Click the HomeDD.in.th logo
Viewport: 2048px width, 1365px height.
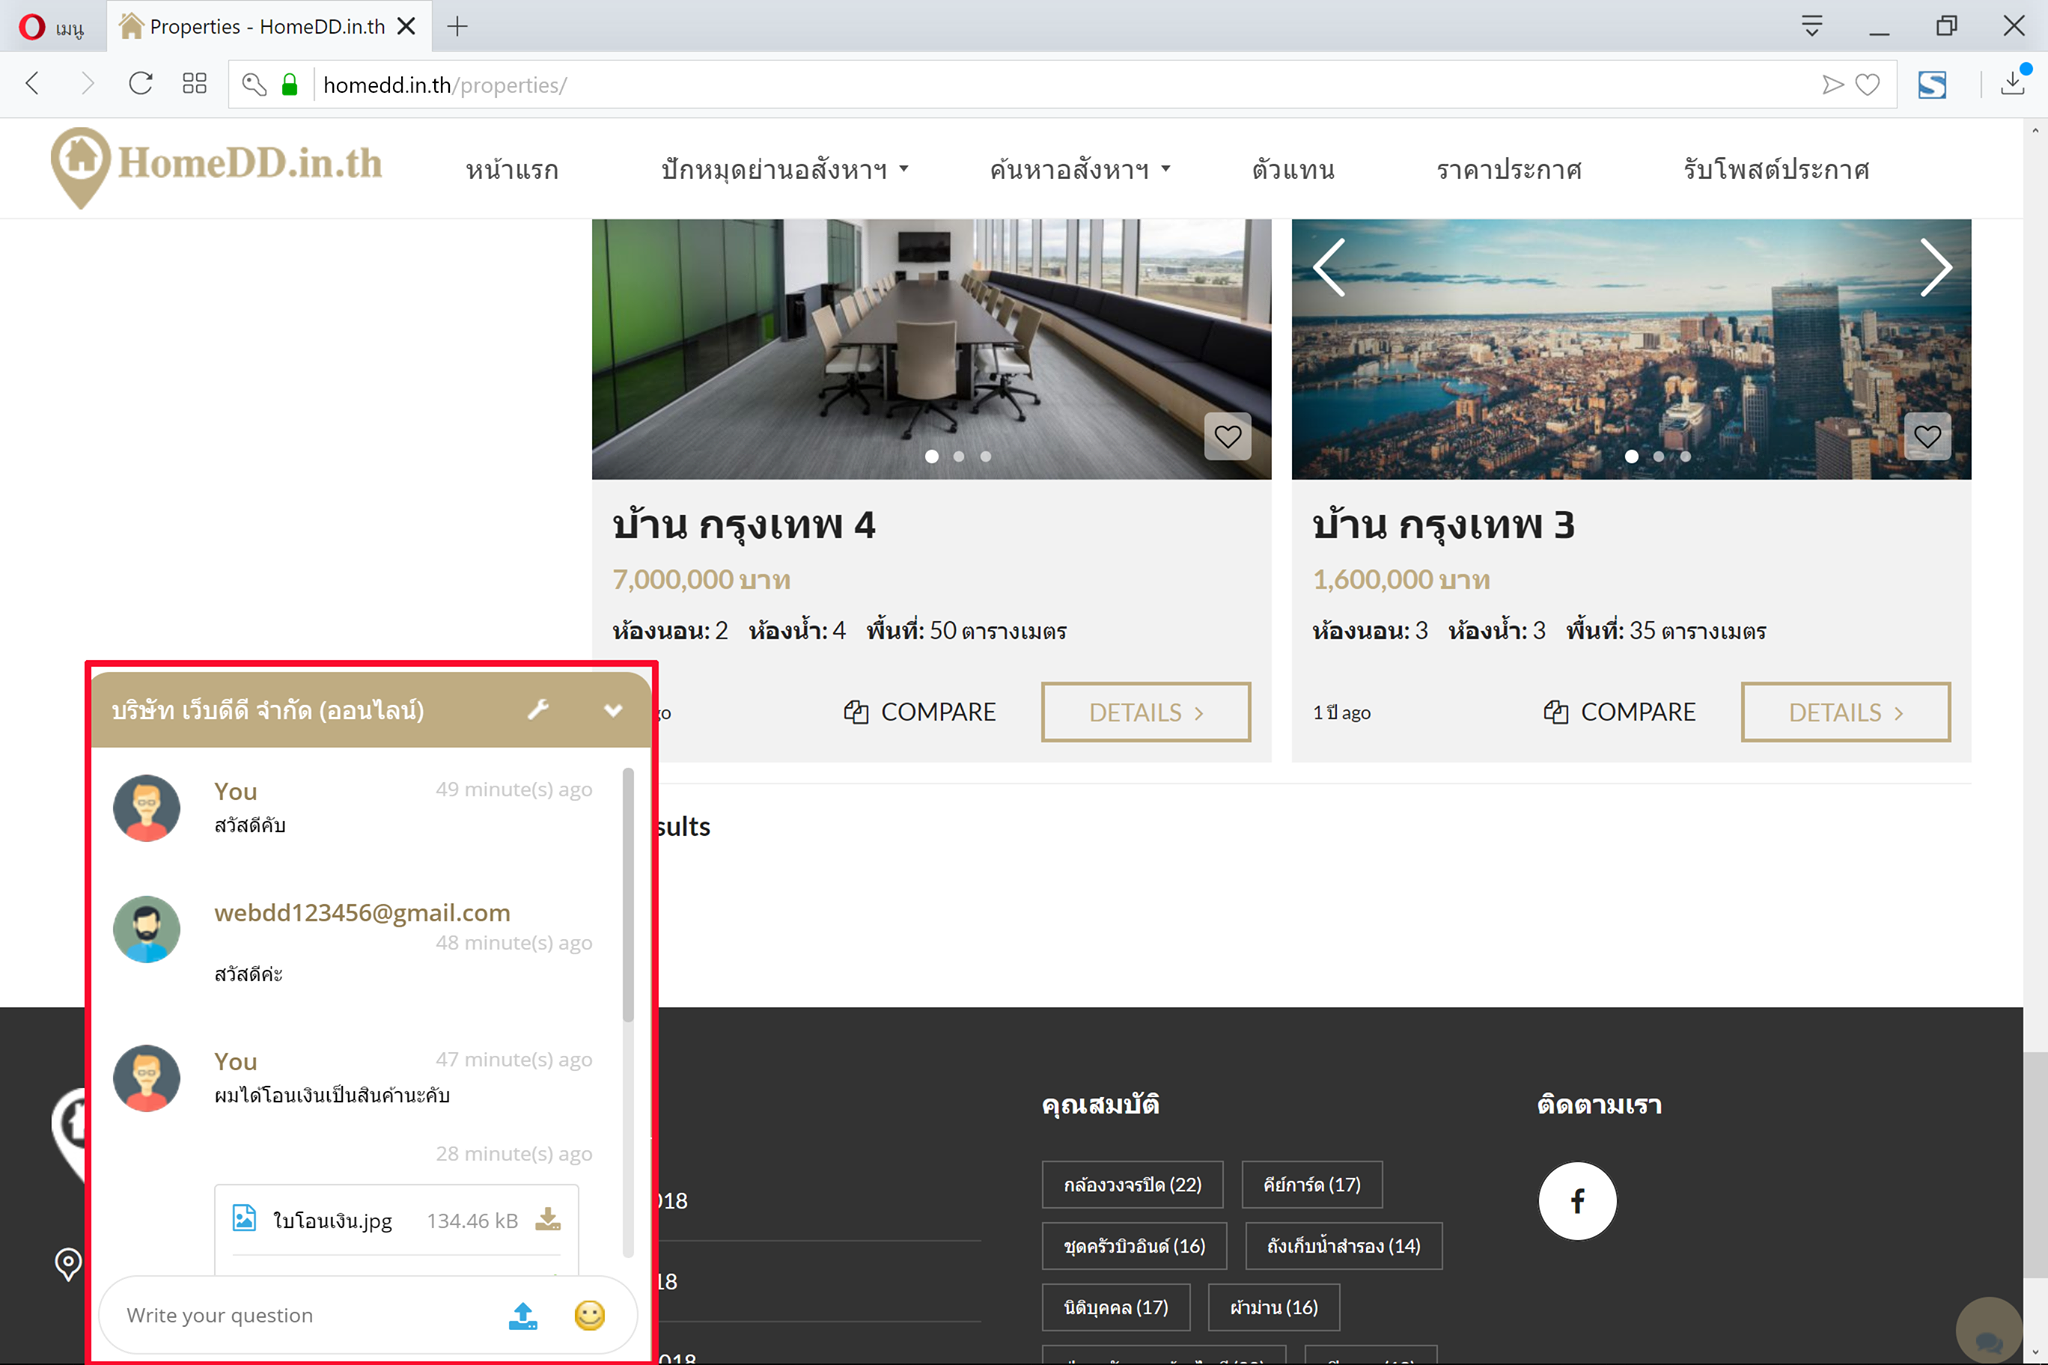pos(216,167)
